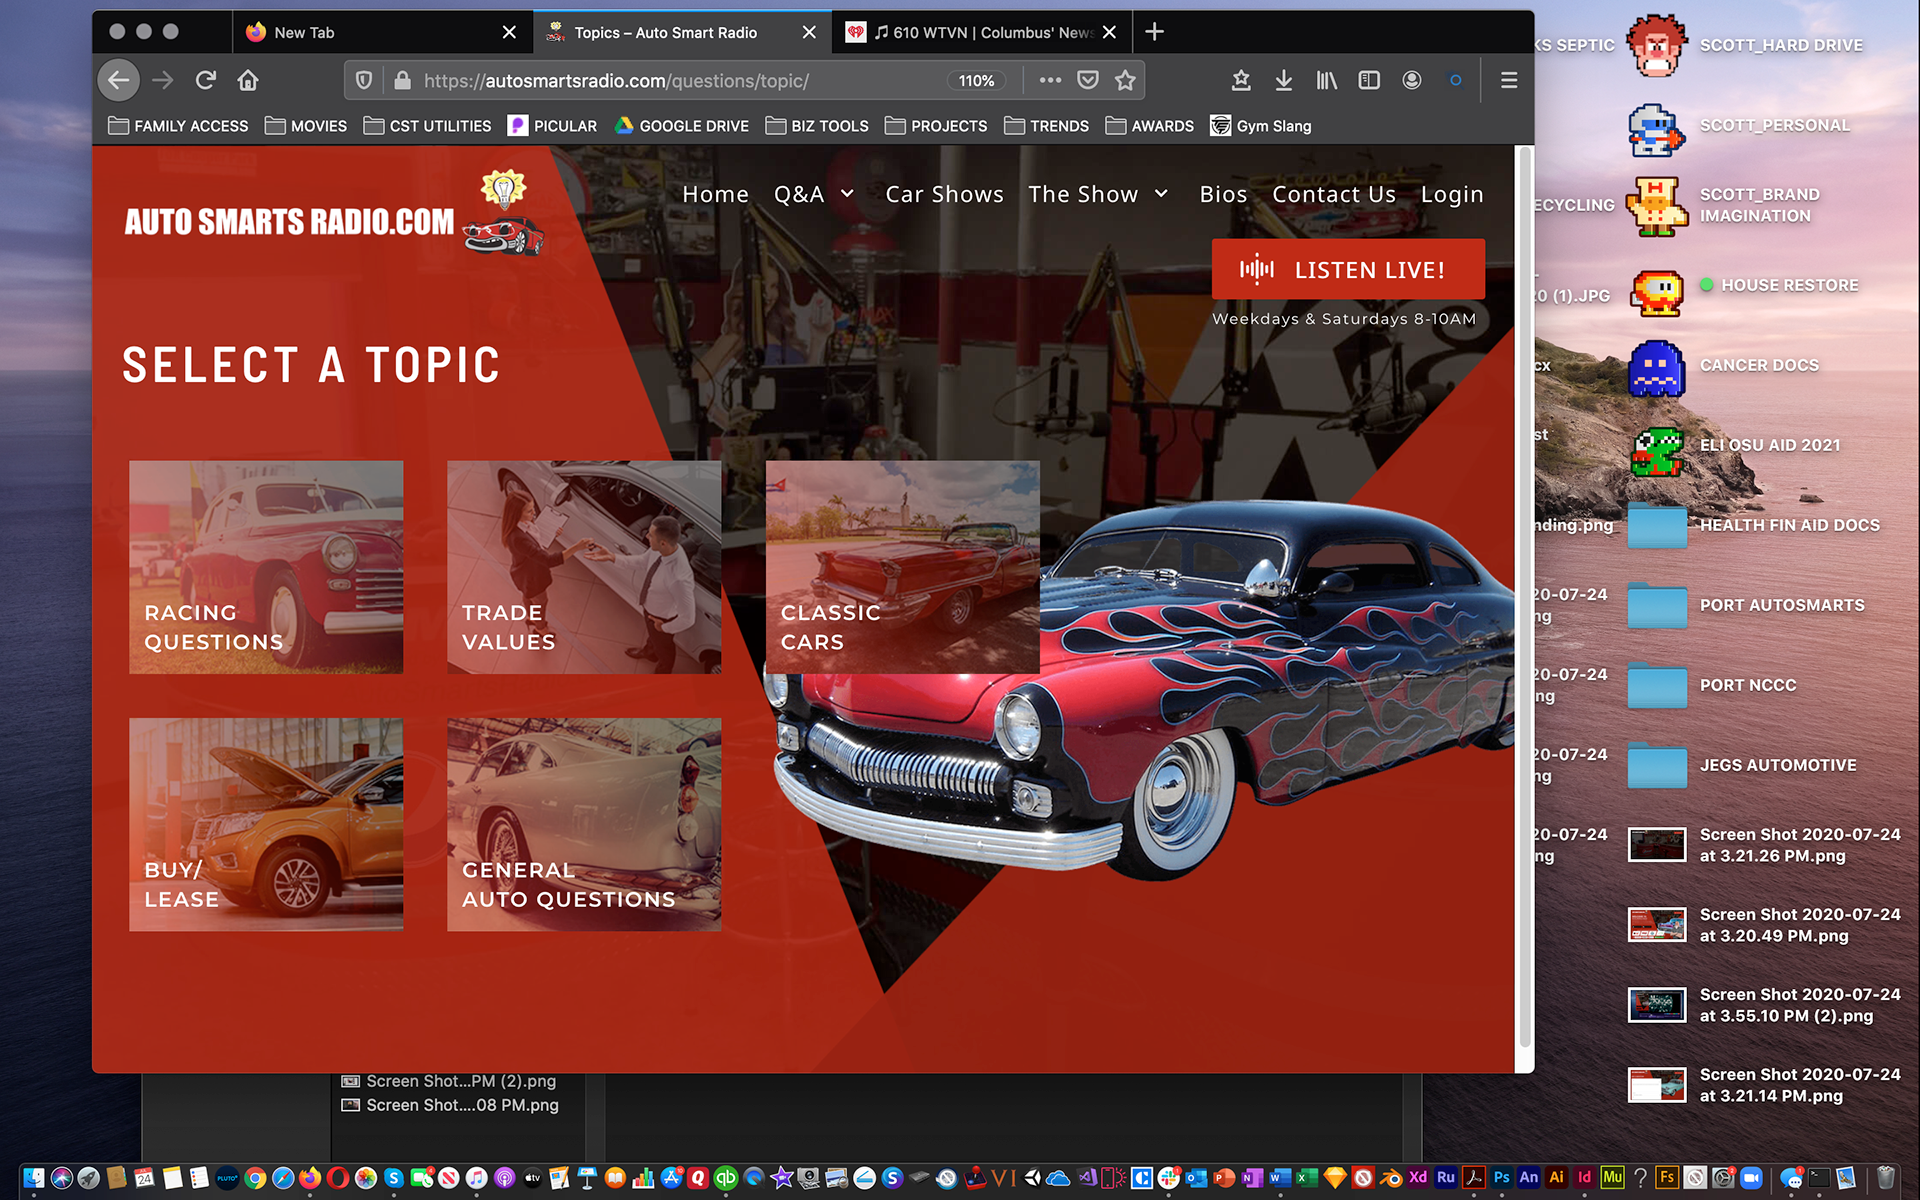Save page to Pocket
1920x1200 pixels.
click(x=1088, y=80)
